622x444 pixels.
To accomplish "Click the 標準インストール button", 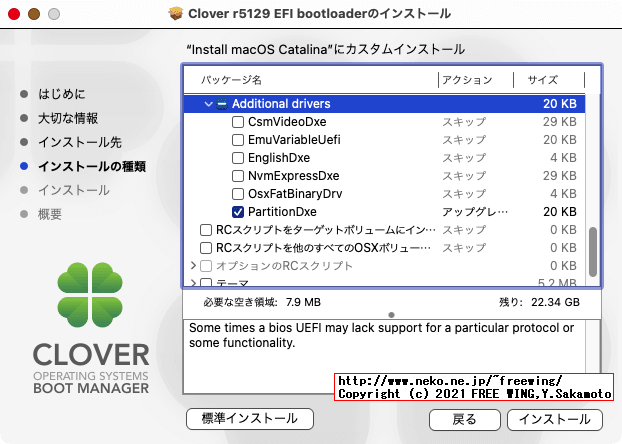I will click(x=250, y=419).
